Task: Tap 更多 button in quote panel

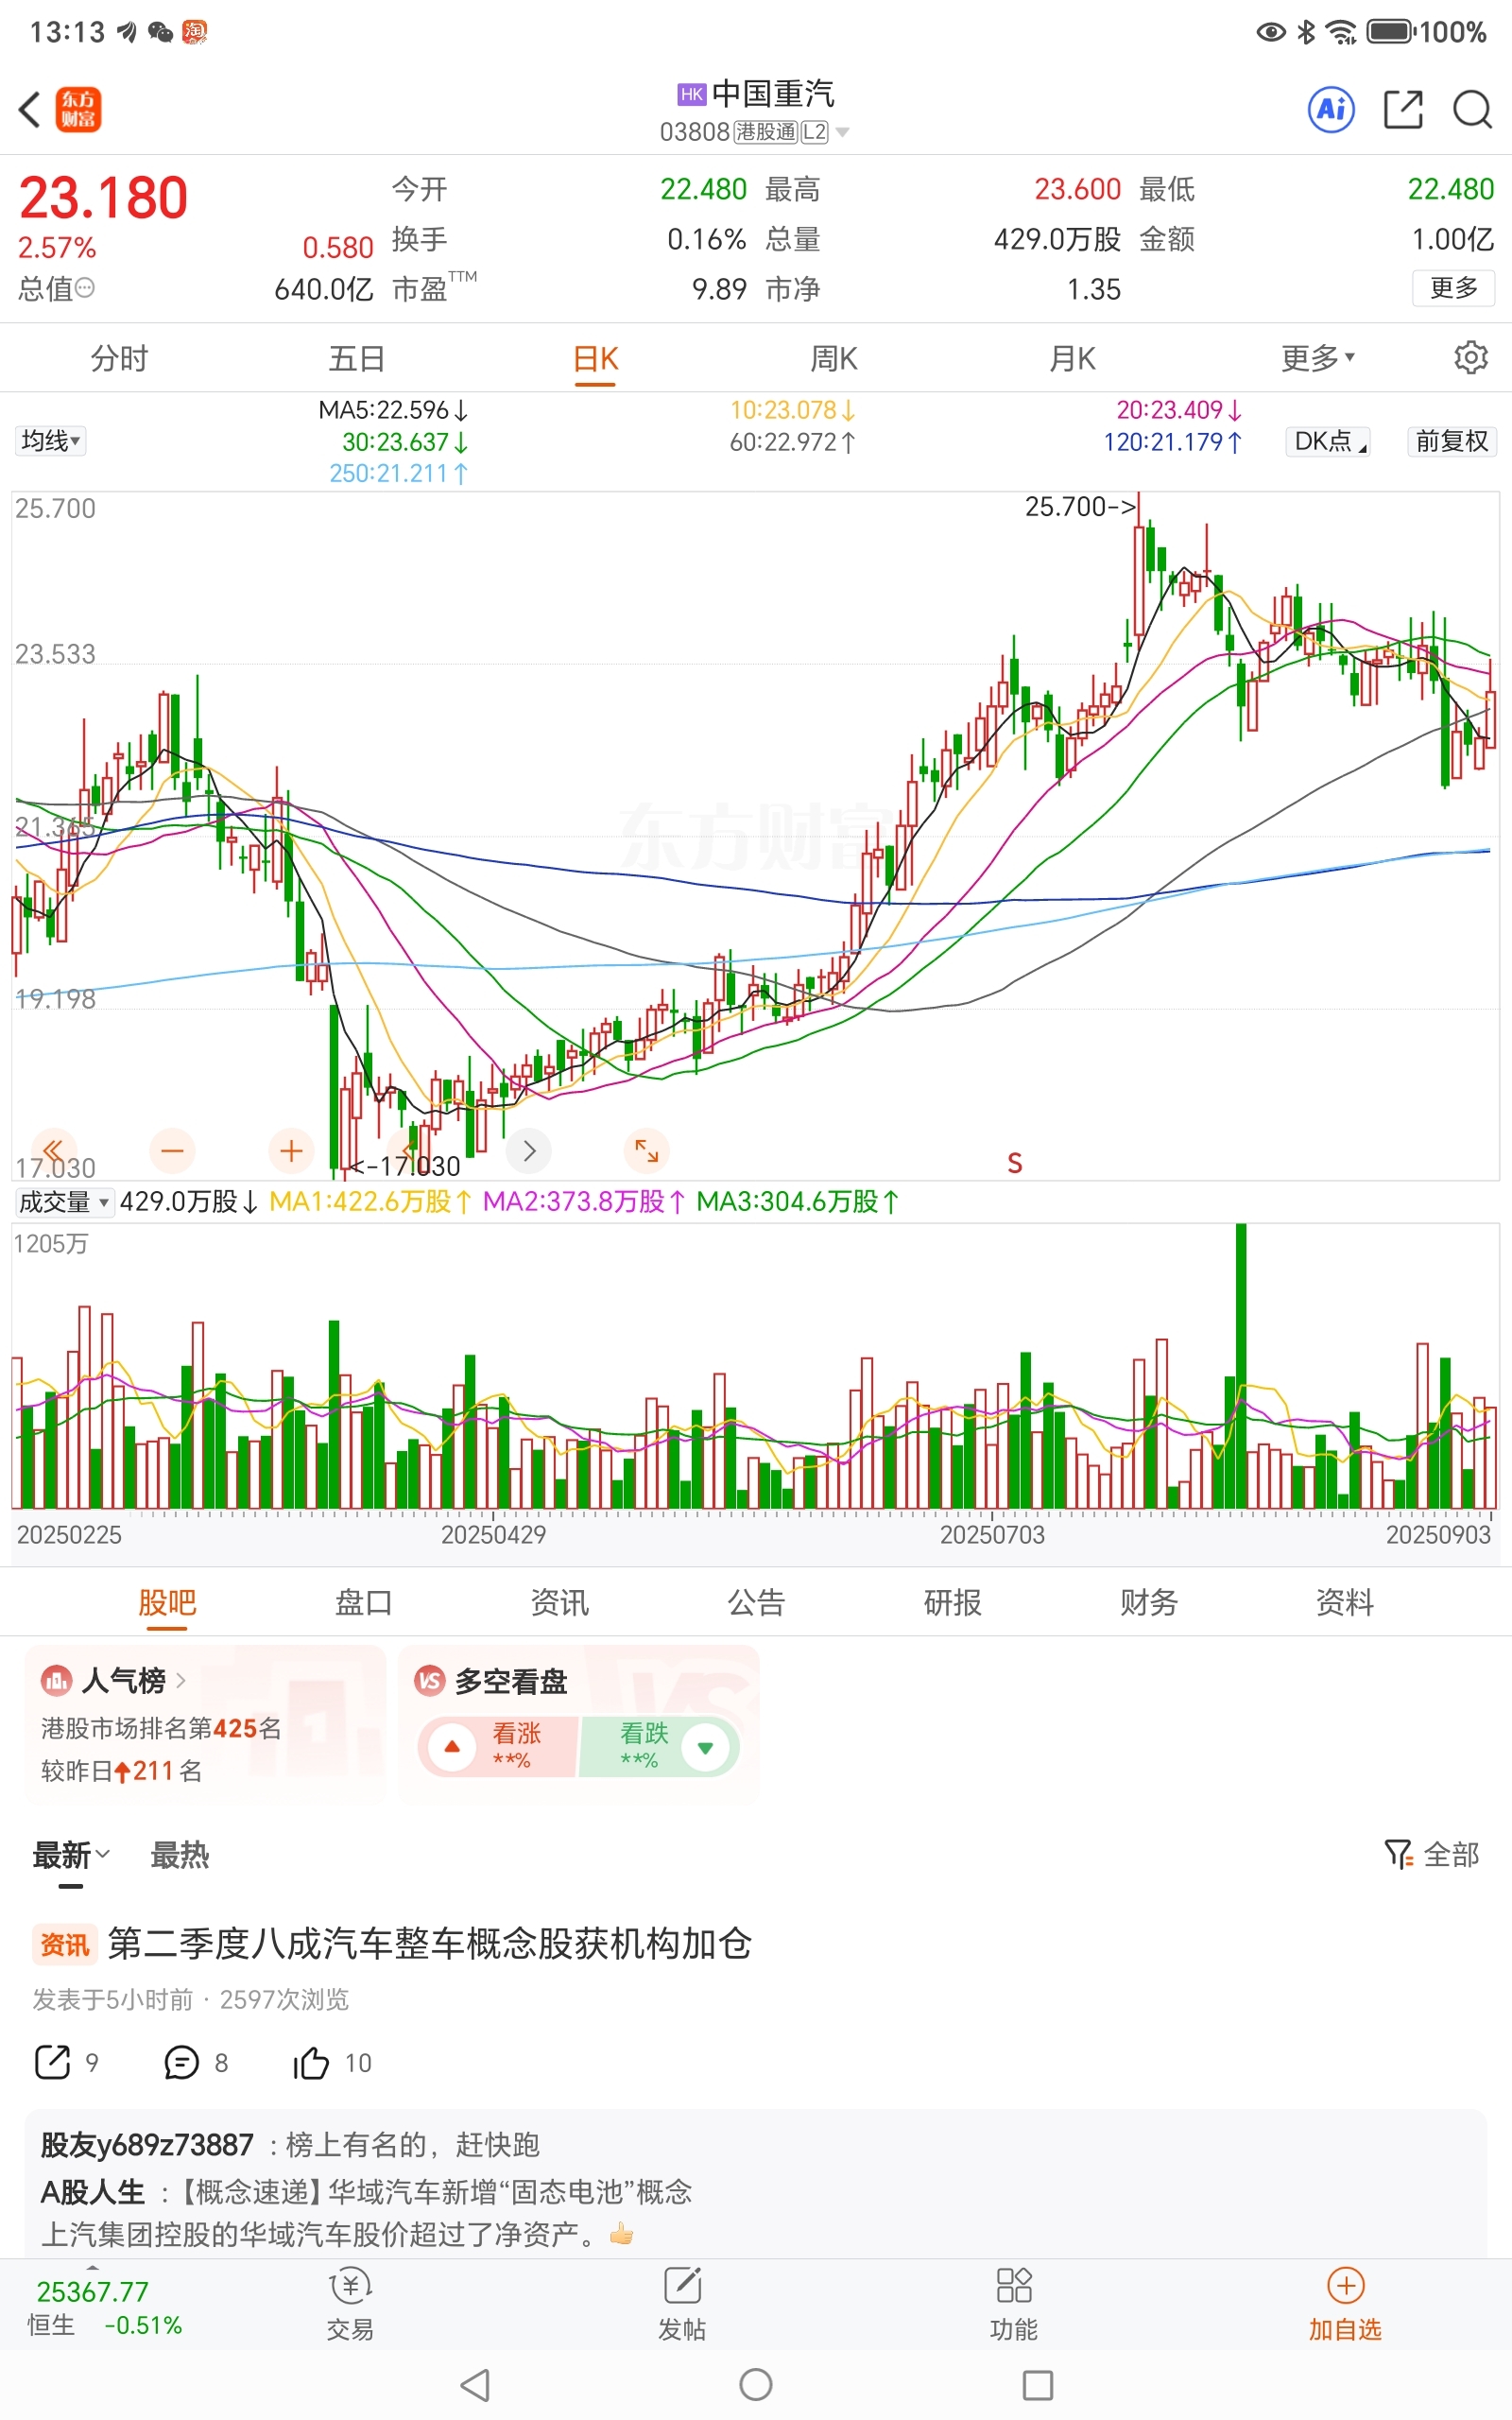Action: 1453,288
